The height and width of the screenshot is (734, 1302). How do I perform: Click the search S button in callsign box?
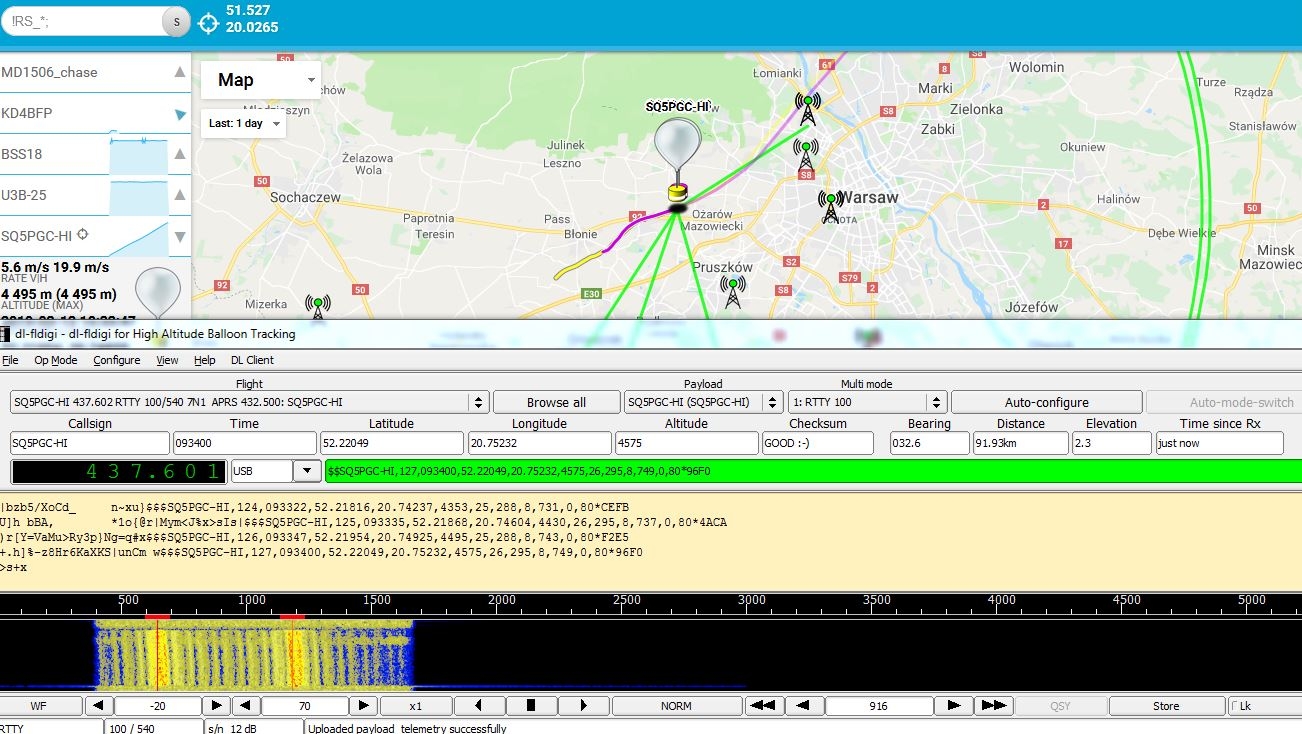pos(176,22)
